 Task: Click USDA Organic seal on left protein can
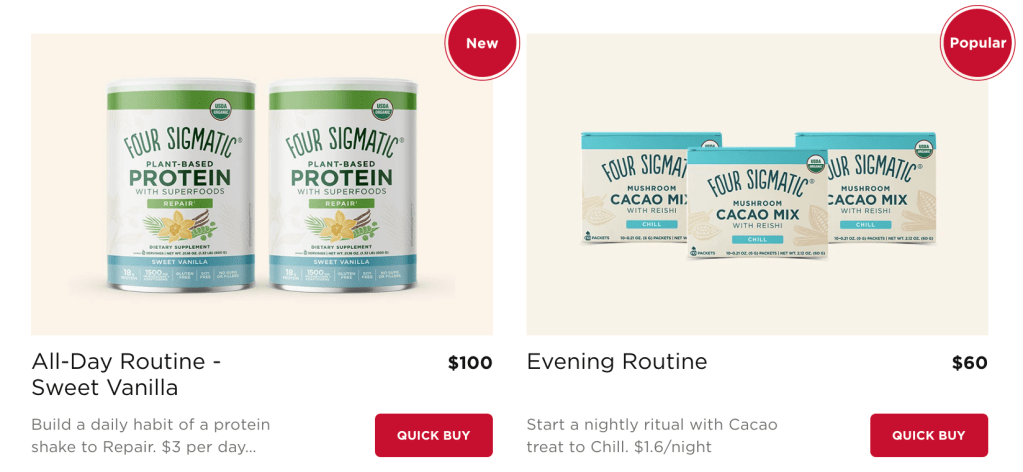tap(219, 109)
